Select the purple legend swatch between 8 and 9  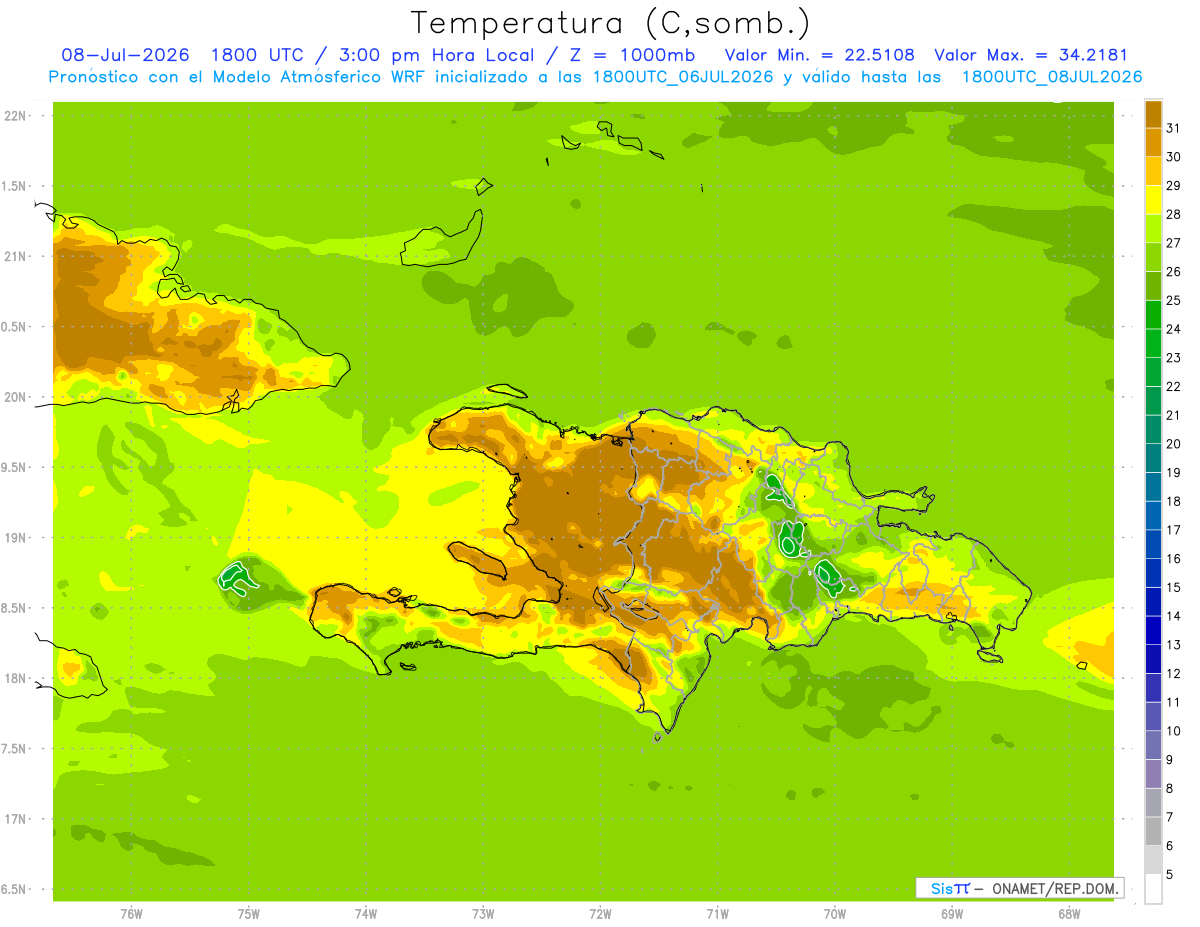pyautogui.click(x=1153, y=774)
